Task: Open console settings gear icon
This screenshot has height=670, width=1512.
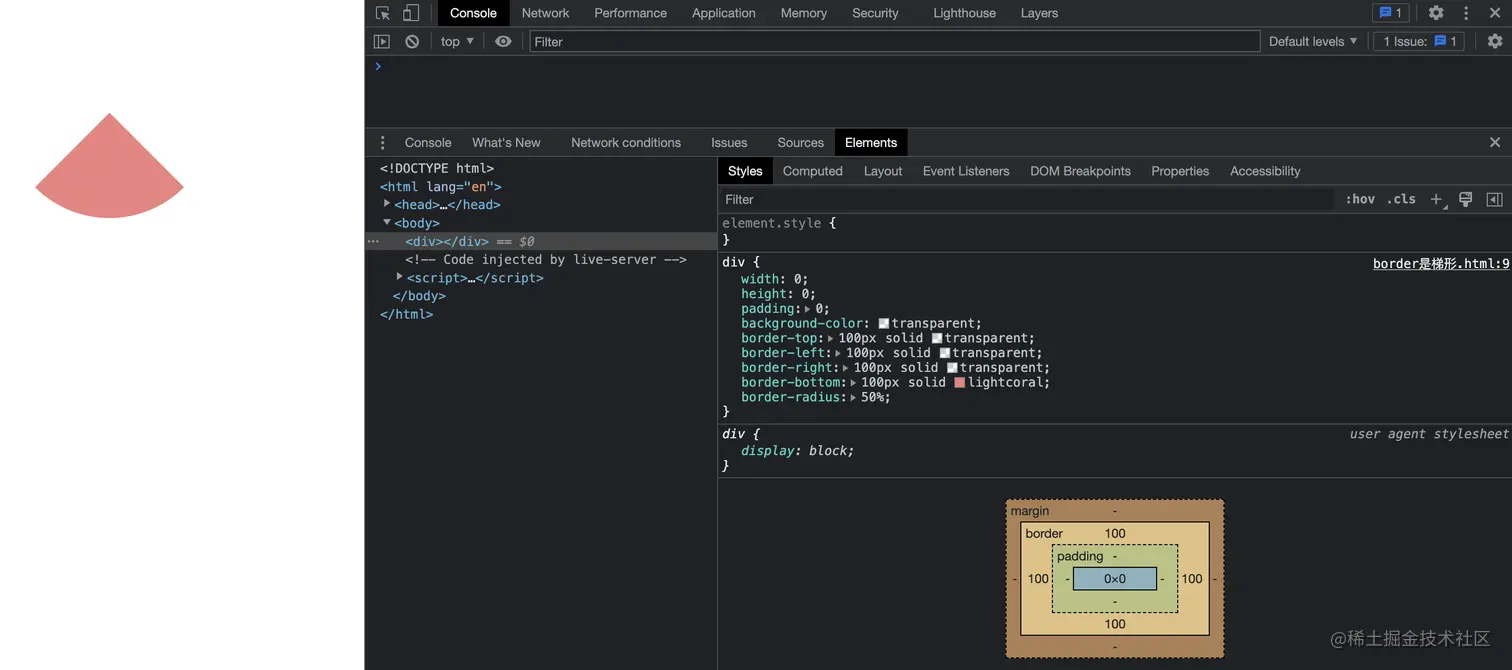Action: [1494, 41]
